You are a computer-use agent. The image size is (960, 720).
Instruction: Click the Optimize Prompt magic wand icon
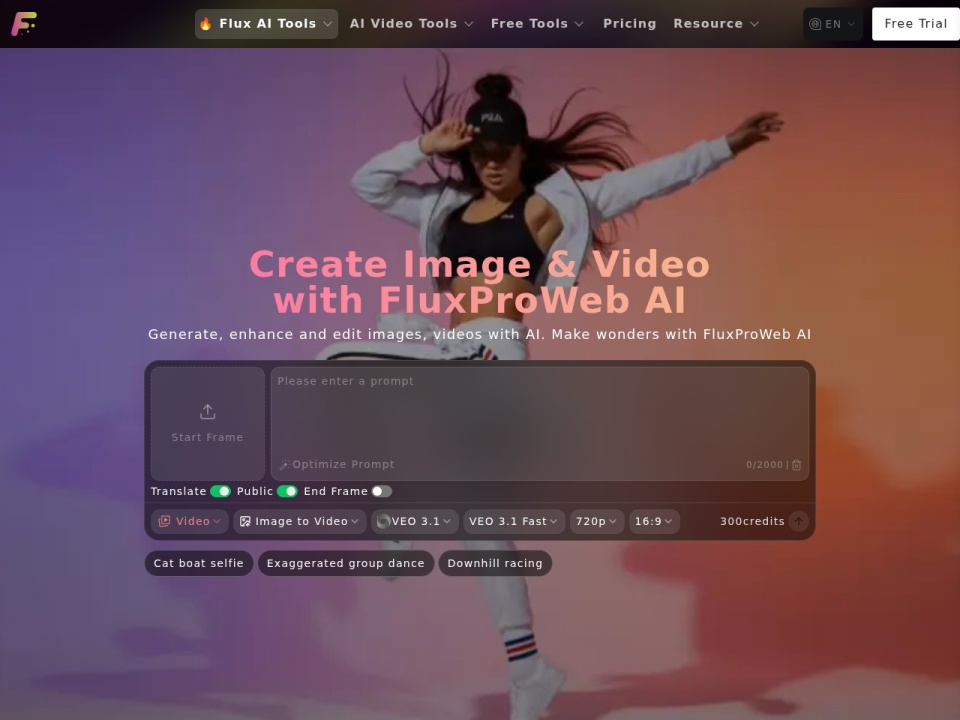(x=285, y=465)
